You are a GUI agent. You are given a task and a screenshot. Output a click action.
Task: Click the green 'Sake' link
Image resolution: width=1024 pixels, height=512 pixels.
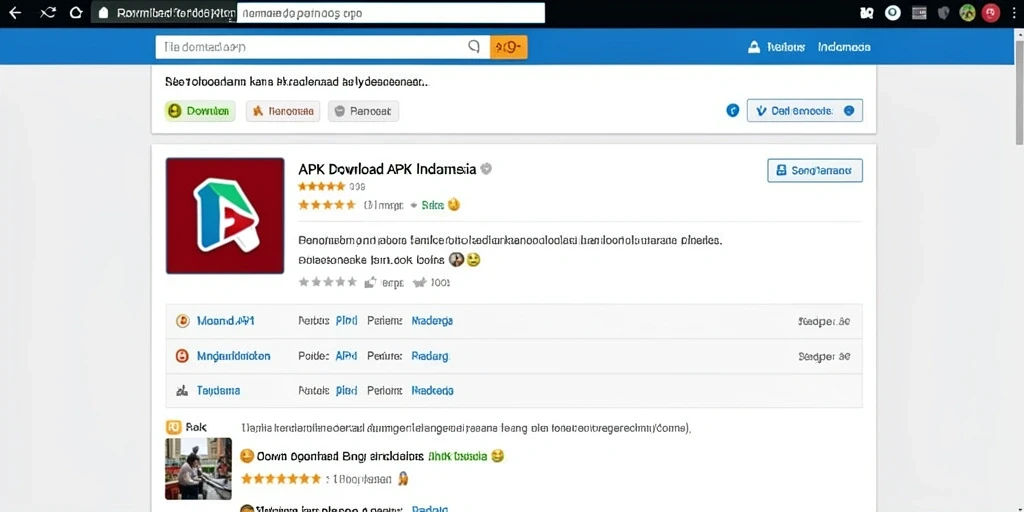[432, 205]
